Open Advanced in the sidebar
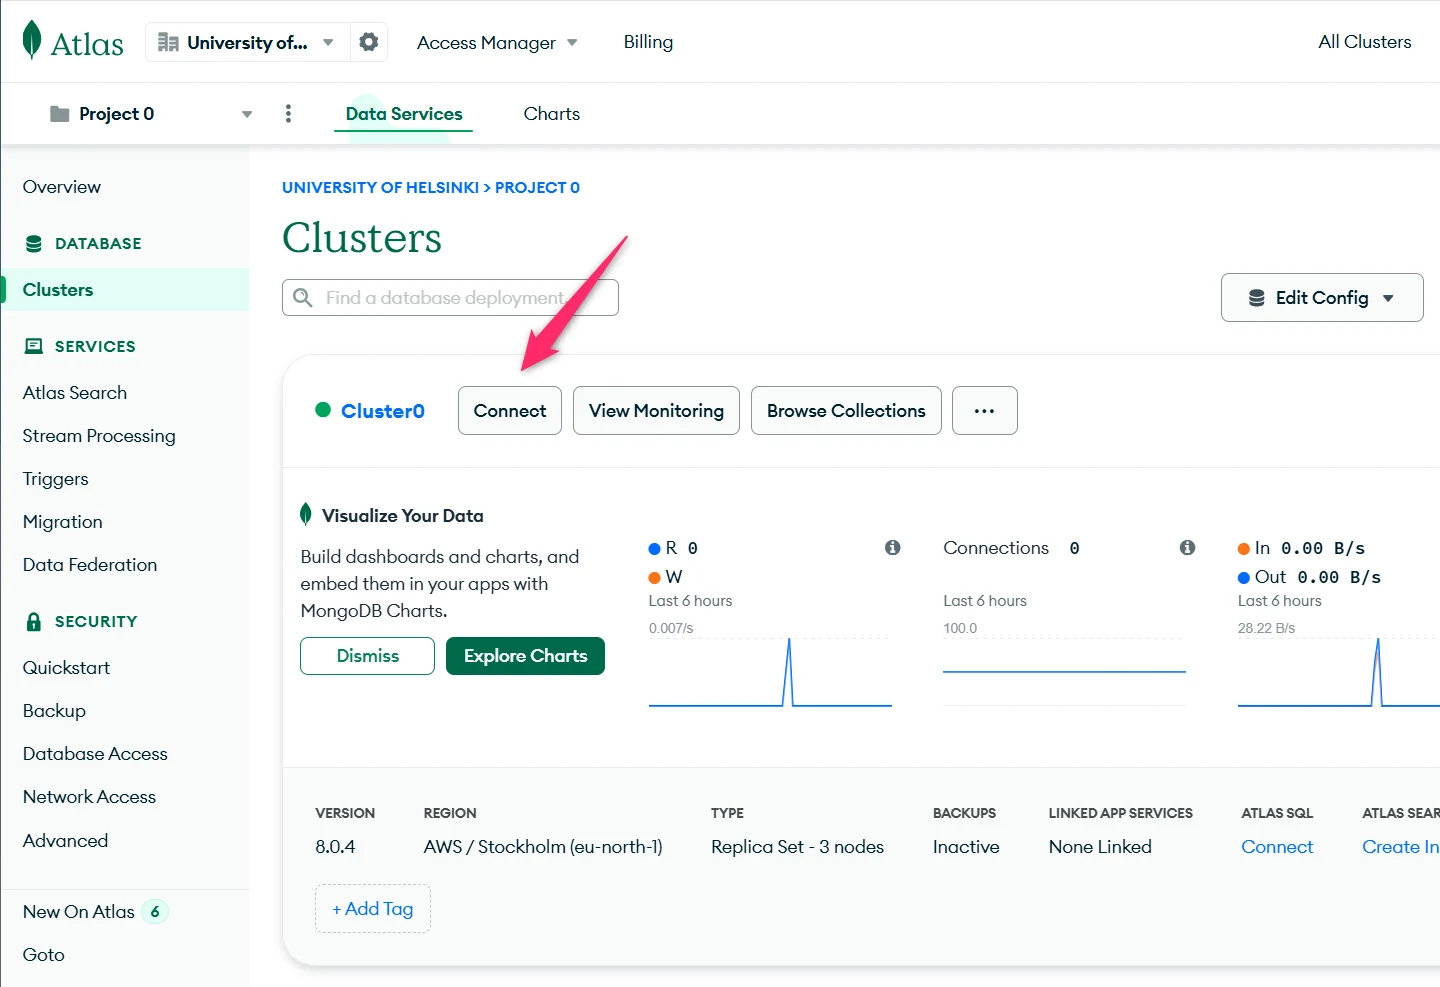Screen dimensions: 1440x987 [x=65, y=841]
